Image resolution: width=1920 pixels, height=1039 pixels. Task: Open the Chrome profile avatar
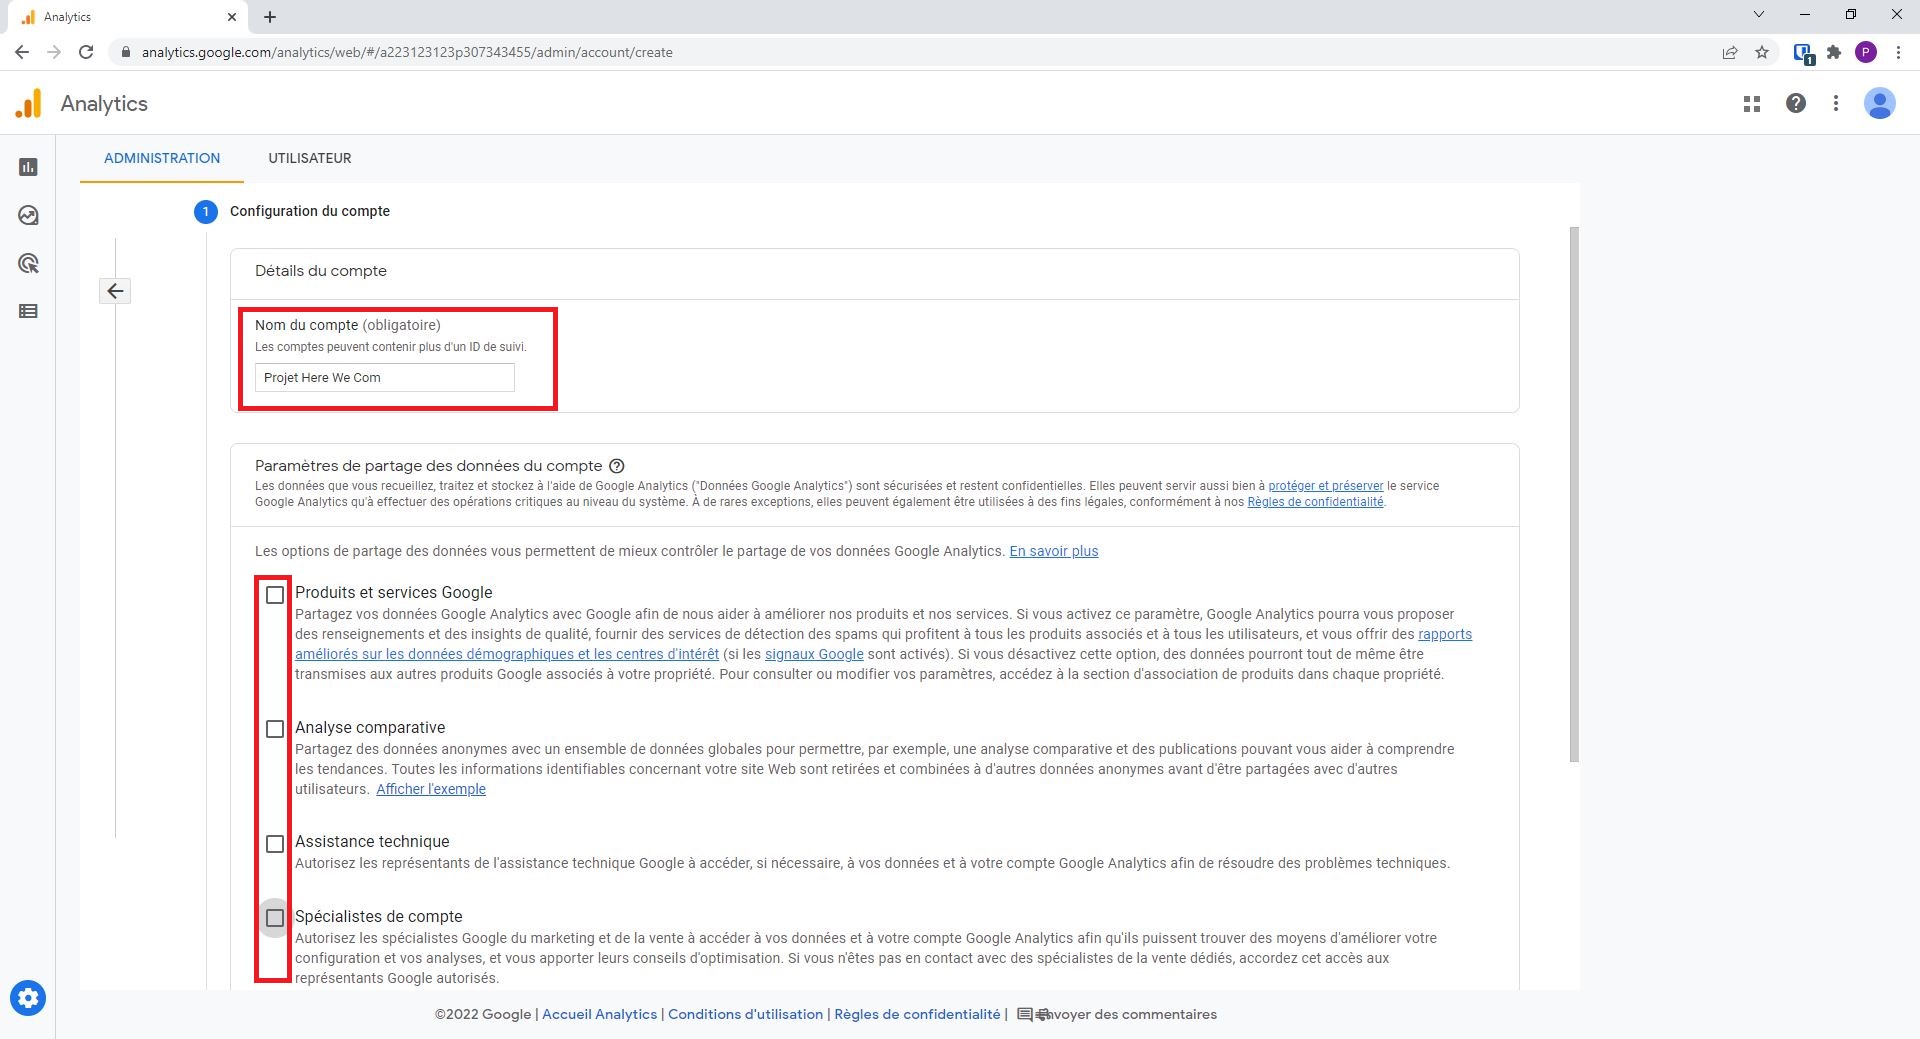coord(1866,52)
